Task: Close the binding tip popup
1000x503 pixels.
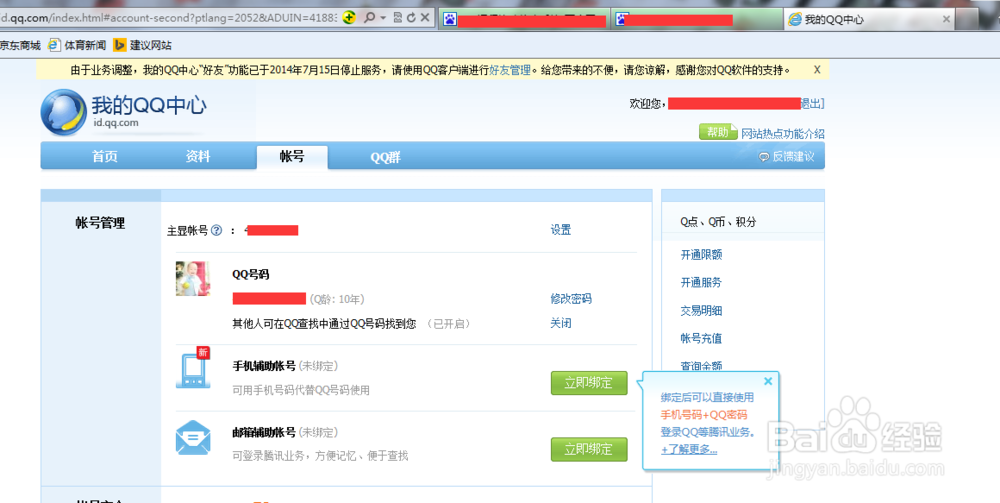Action: click(x=768, y=381)
